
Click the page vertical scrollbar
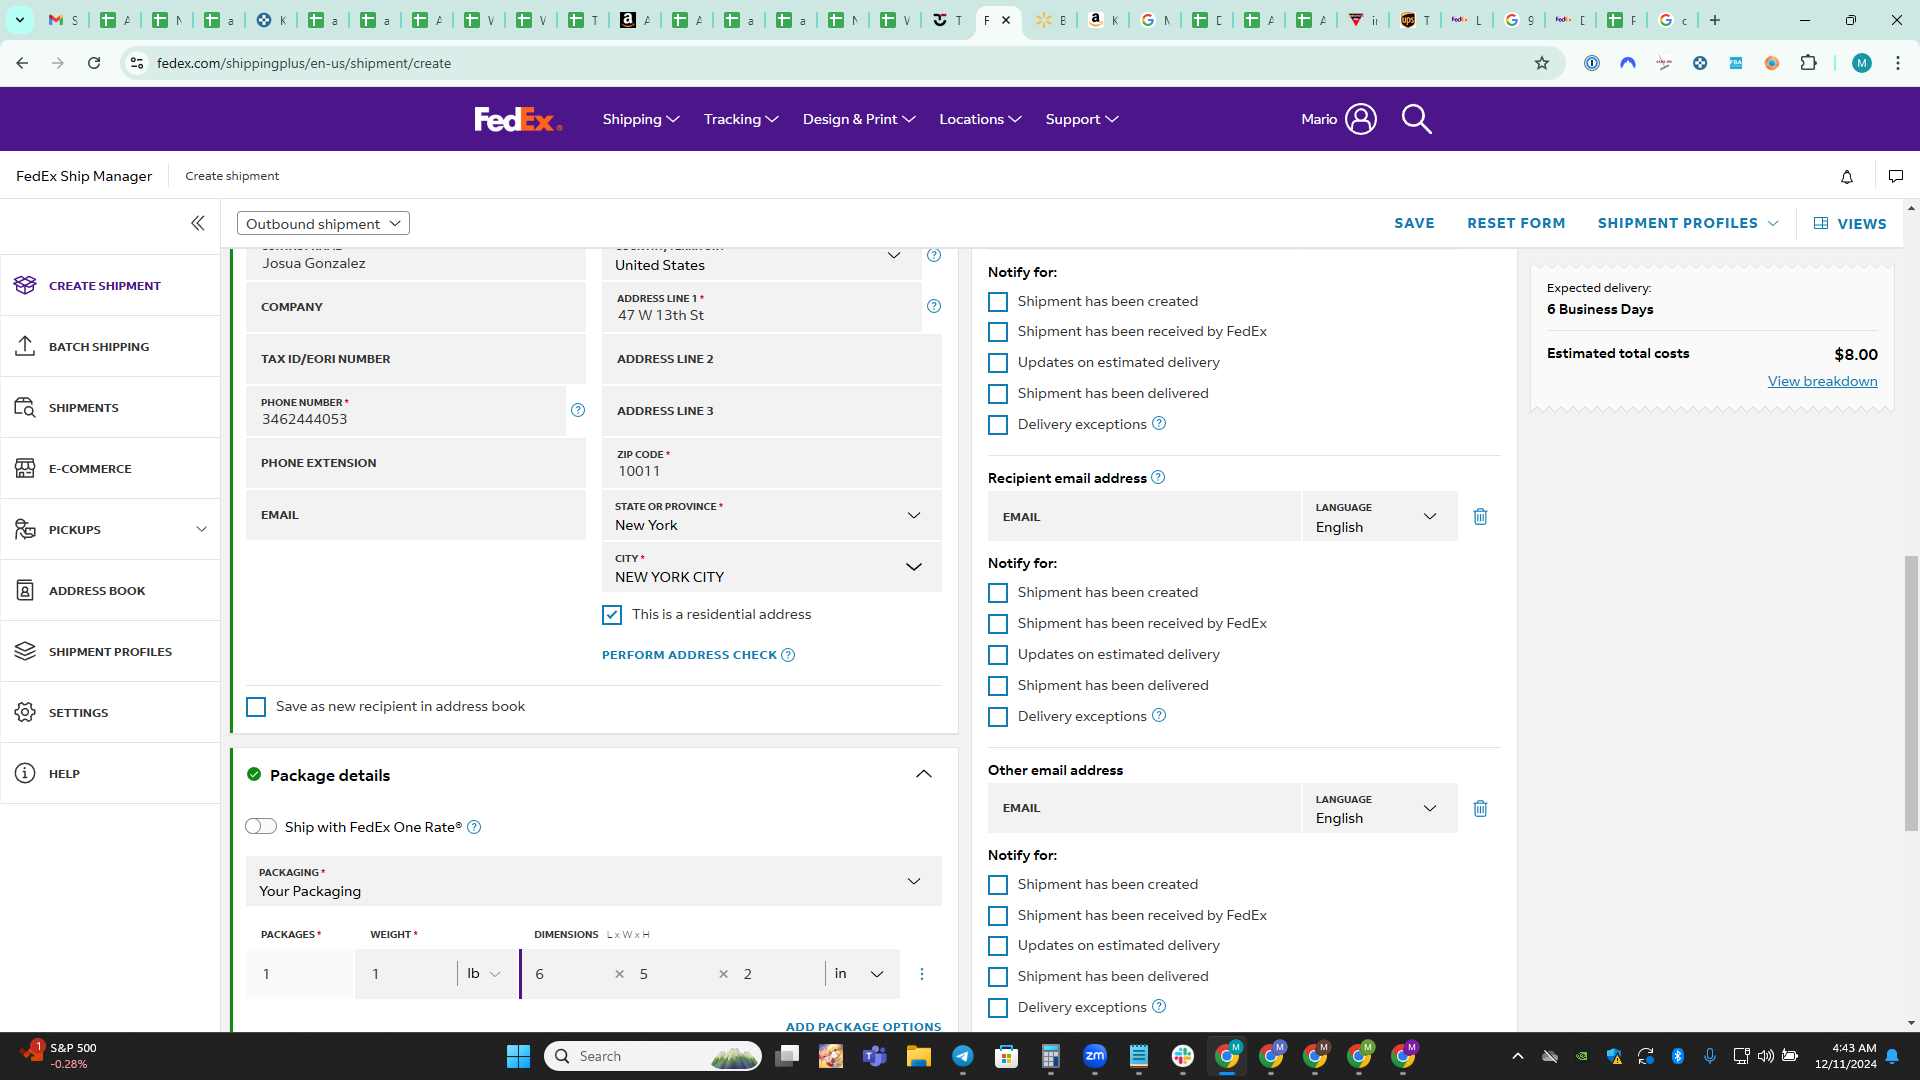pos(1911,693)
